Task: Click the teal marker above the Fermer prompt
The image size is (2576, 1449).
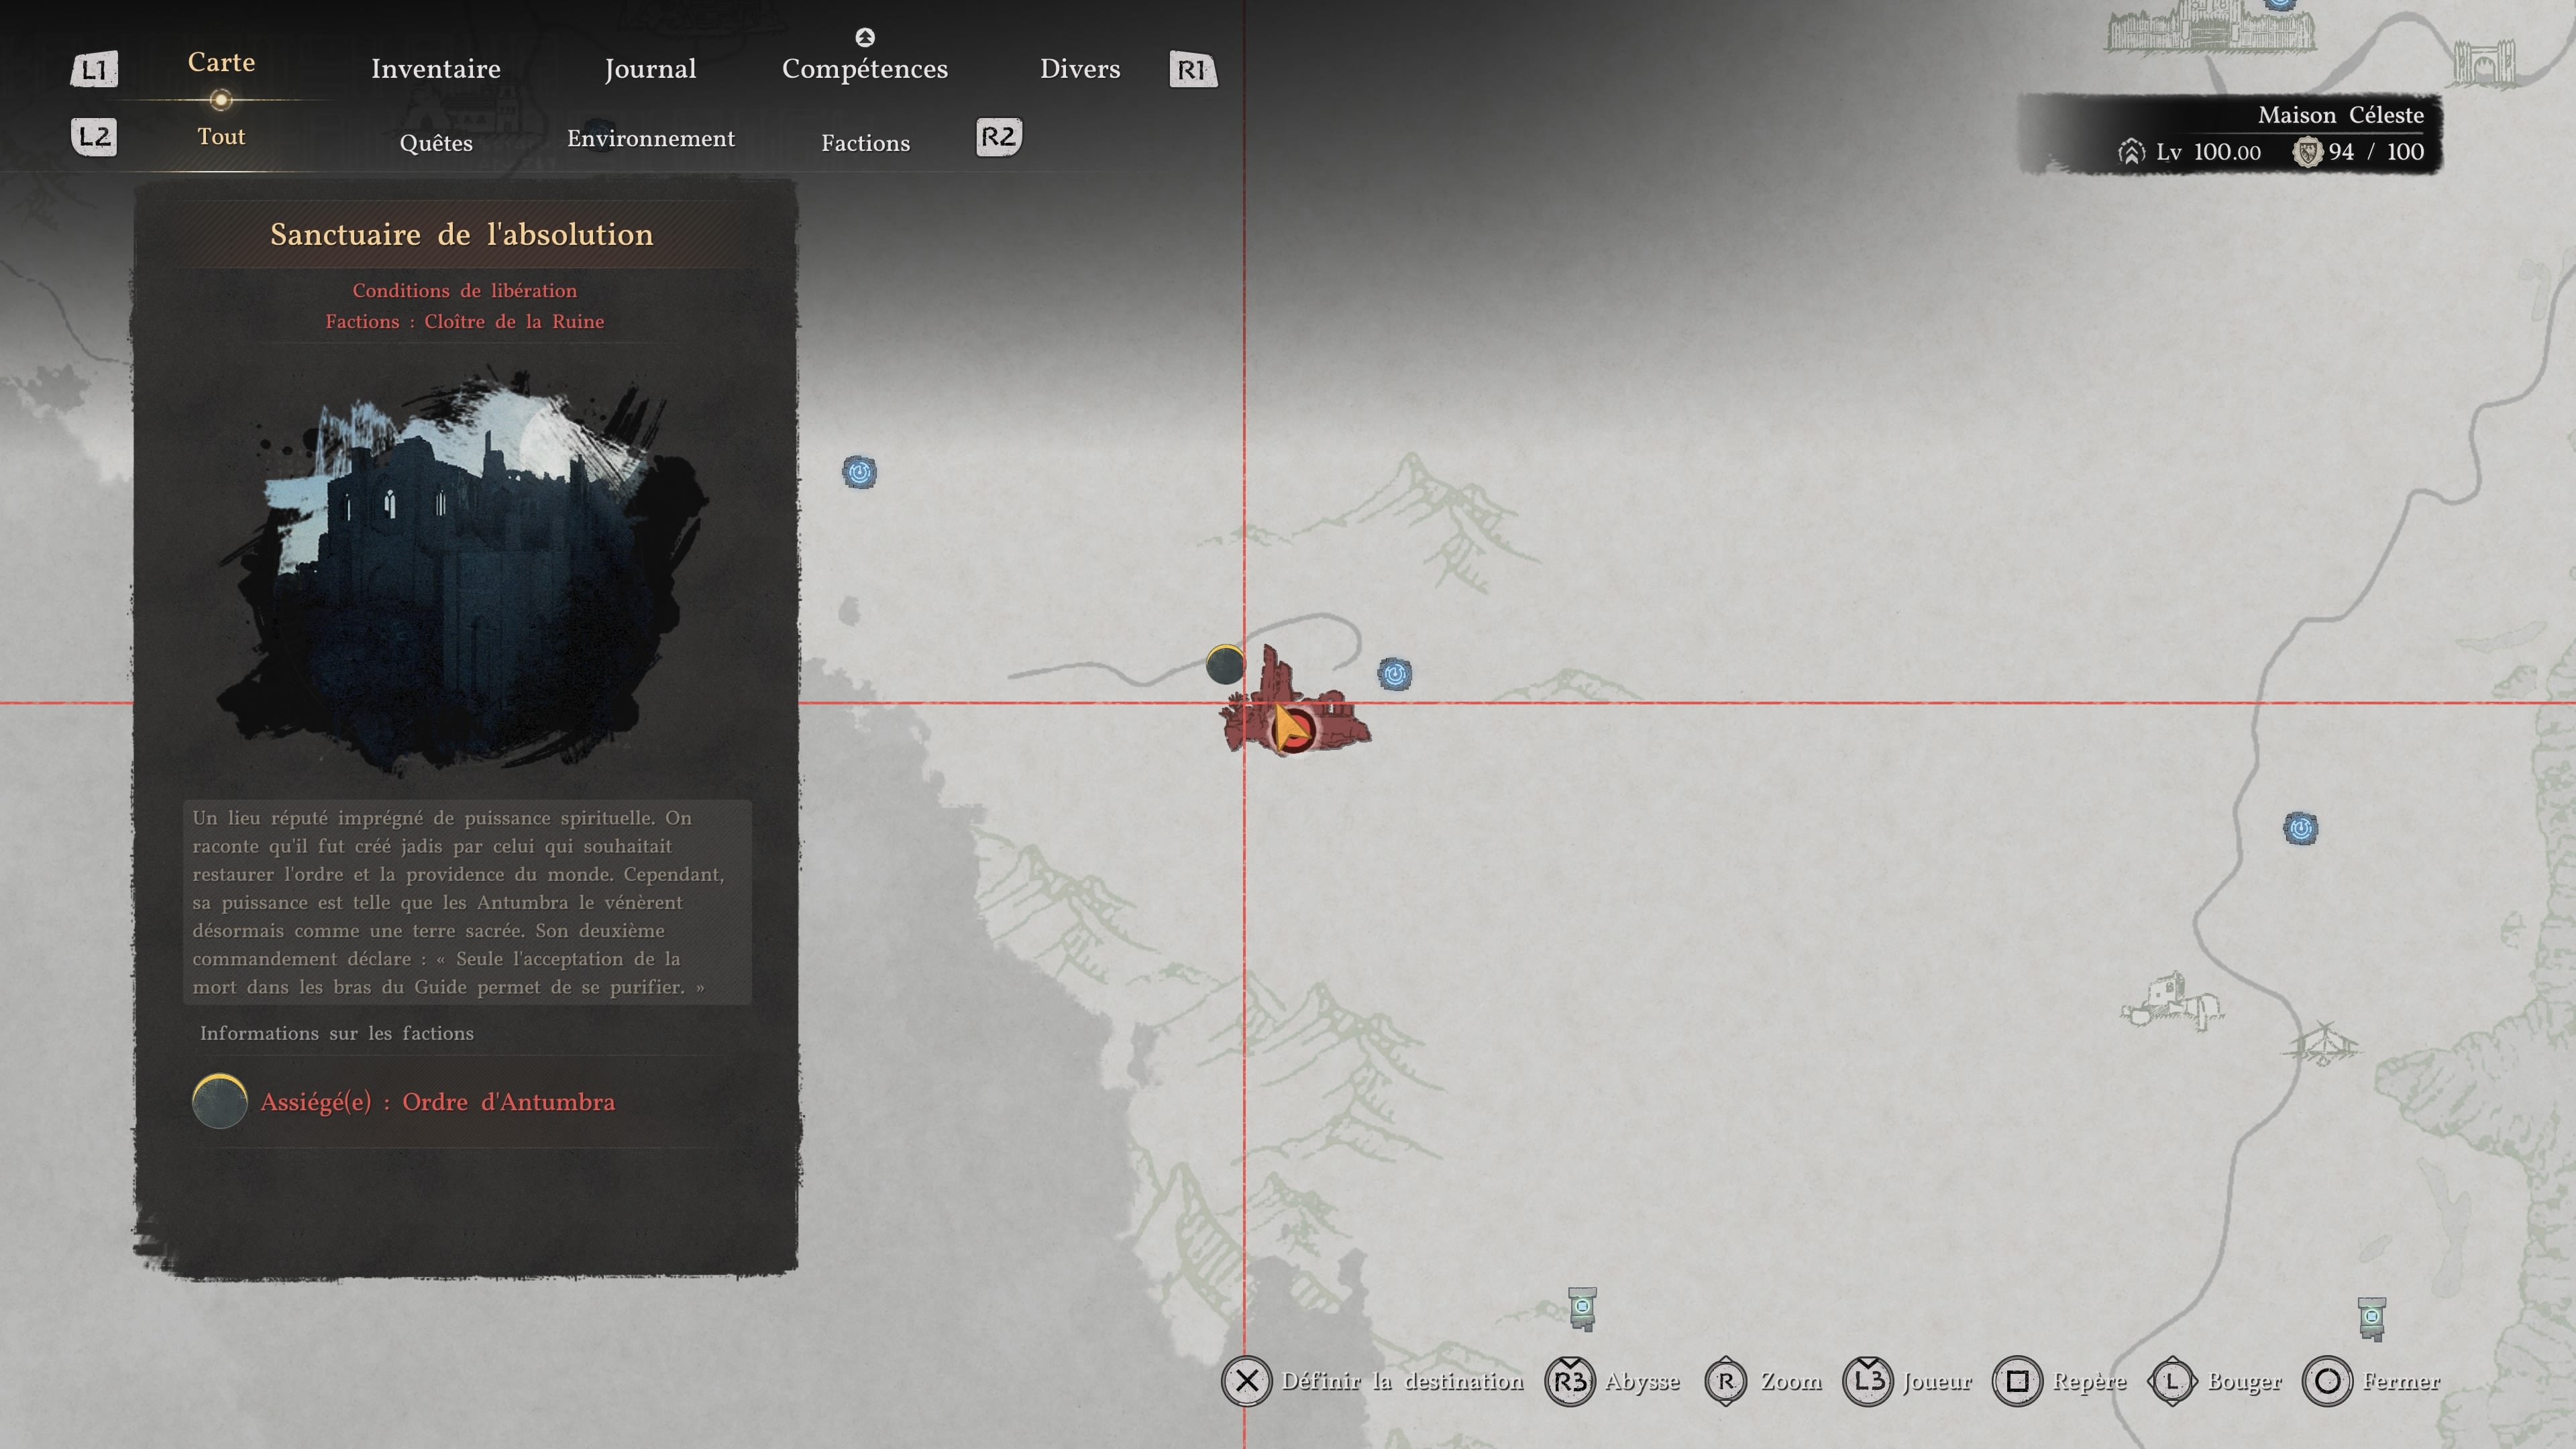Action: [2372, 1318]
